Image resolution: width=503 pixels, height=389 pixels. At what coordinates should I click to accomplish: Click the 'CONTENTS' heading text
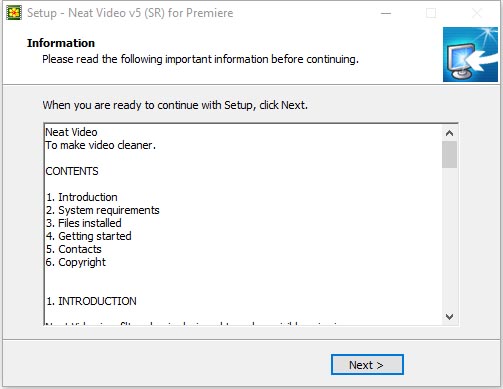[x=72, y=171]
